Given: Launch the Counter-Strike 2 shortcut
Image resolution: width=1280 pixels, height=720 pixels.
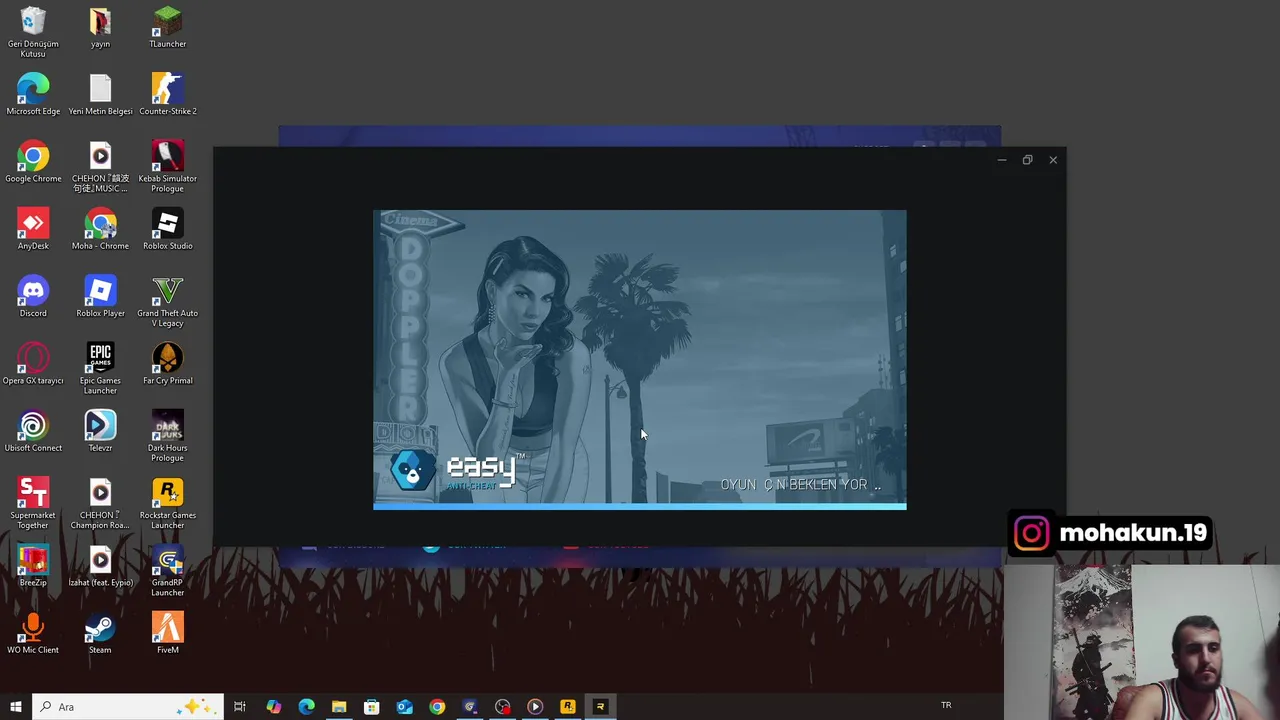Looking at the screenshot, I should tap(167, 94).
